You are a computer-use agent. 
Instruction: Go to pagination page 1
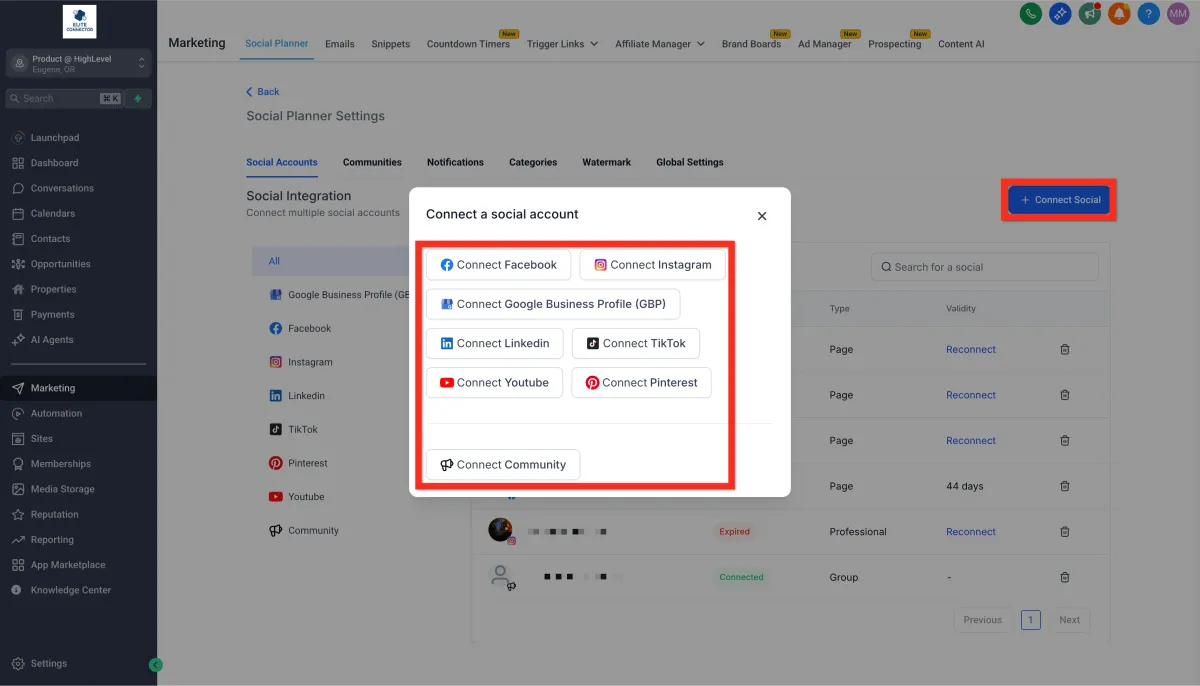coord(1031,620)
